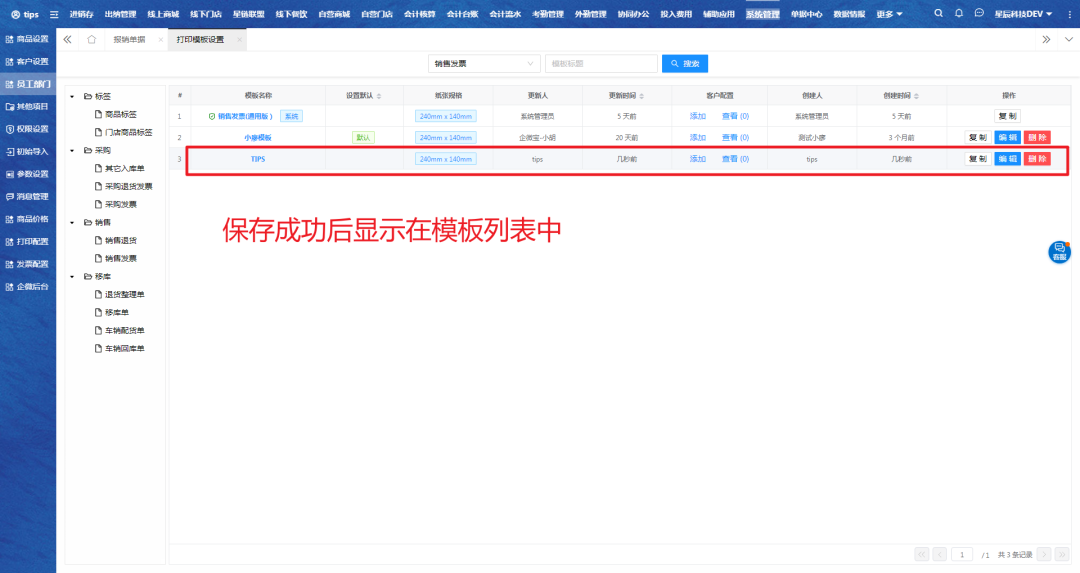Screen dimensions: 1080x573
Task: Click the search magnifier icon in top bar
Action: (938, 14)
